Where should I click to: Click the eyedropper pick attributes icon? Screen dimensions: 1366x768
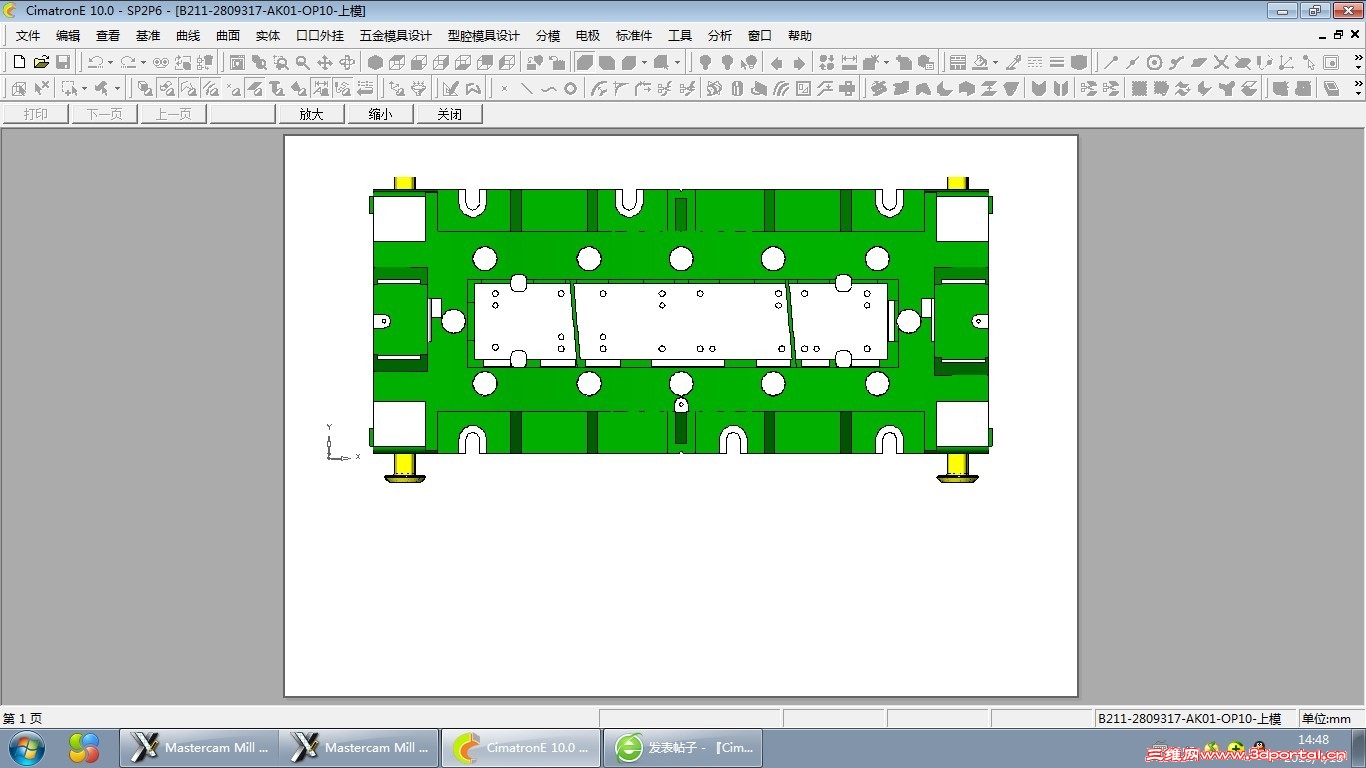click(1013, 62)
